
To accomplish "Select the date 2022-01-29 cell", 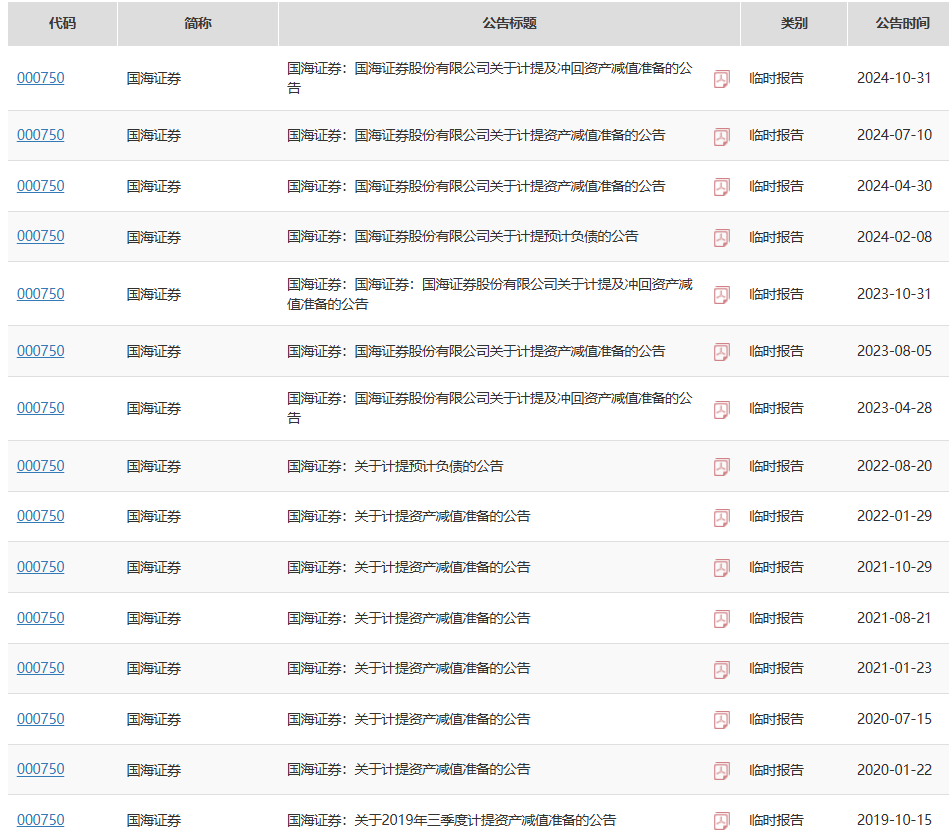I will pyautogui.click(x=894, y=516).
